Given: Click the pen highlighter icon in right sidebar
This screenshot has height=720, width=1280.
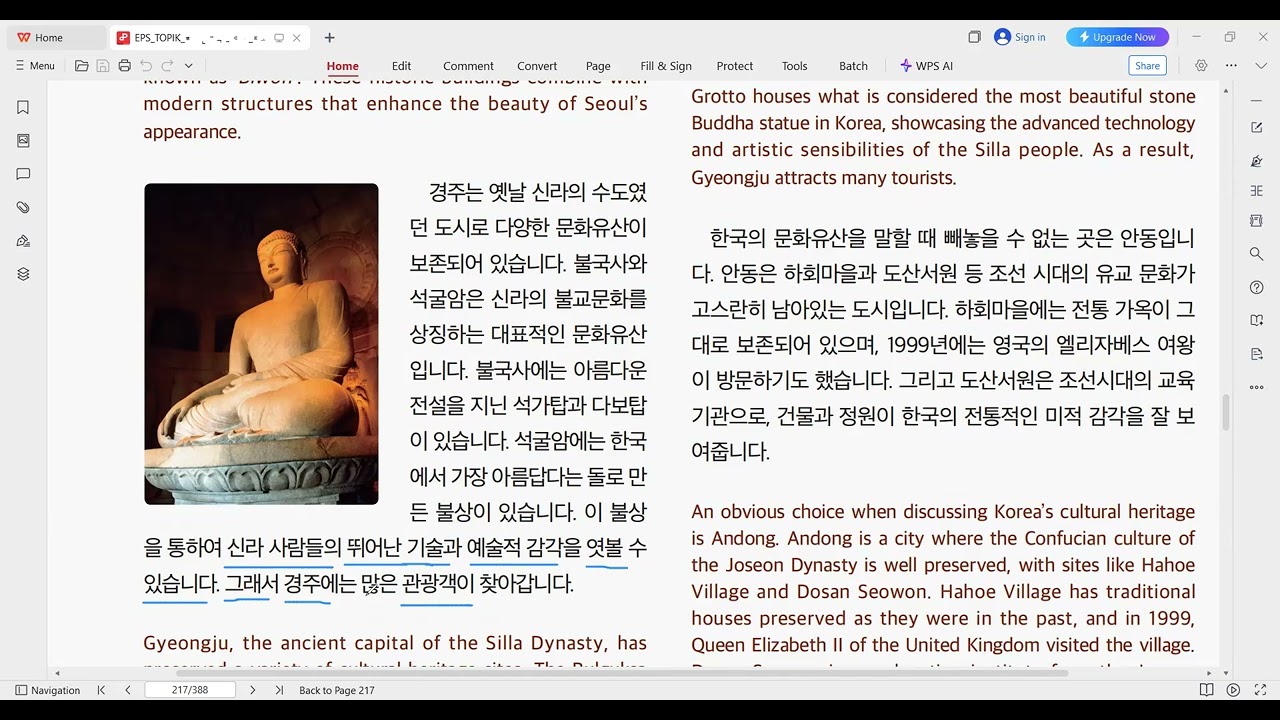Looking at the screenshot, I should (x=1257, y=161).
